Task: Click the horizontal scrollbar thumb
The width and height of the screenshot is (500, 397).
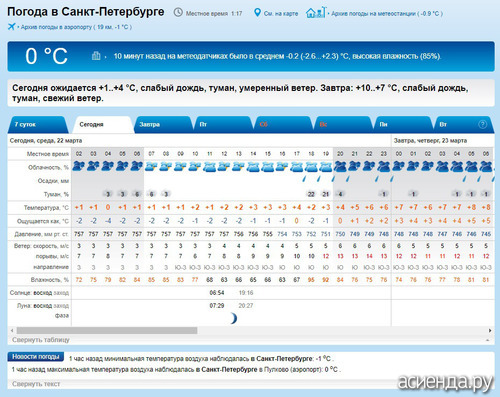Action: pyautogui.click(x=107, y=330)
